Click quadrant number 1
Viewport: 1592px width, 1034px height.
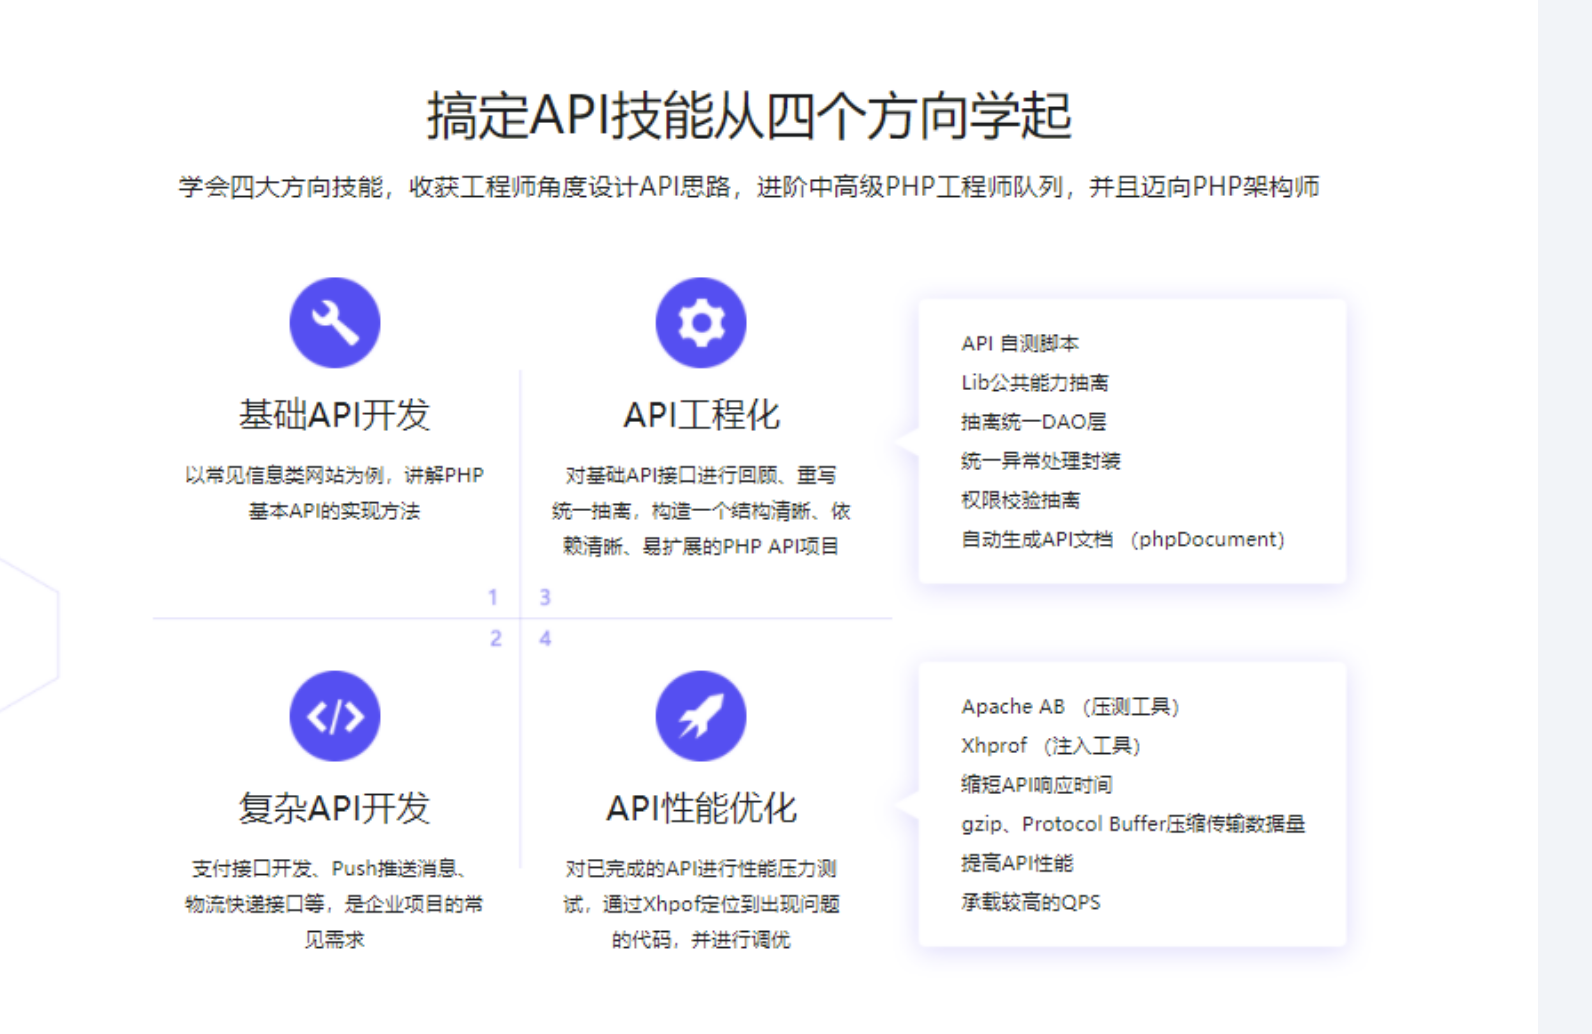tap(493, 597)
